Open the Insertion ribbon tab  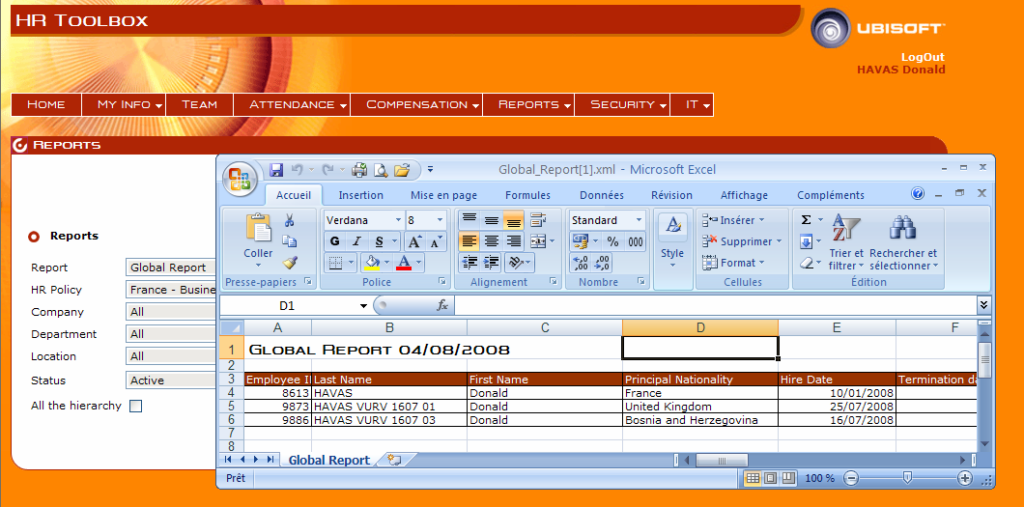[361, 195]
